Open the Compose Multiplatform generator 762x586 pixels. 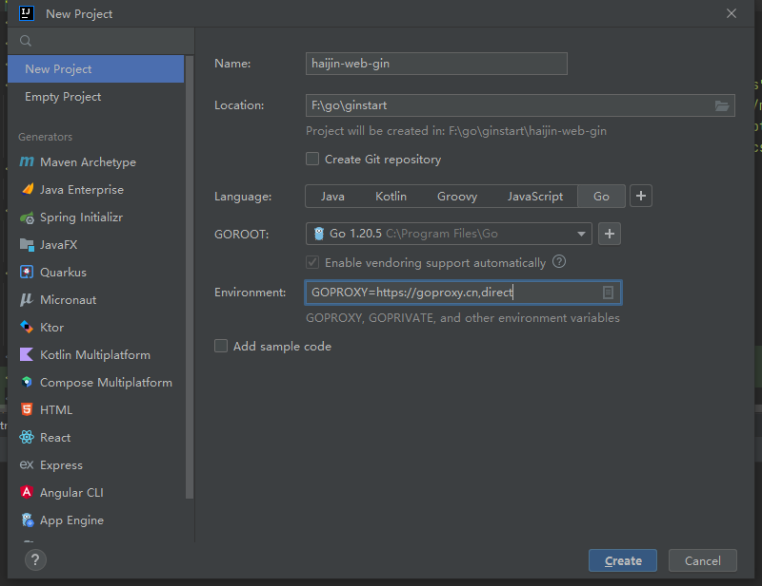tap(96, 382)
